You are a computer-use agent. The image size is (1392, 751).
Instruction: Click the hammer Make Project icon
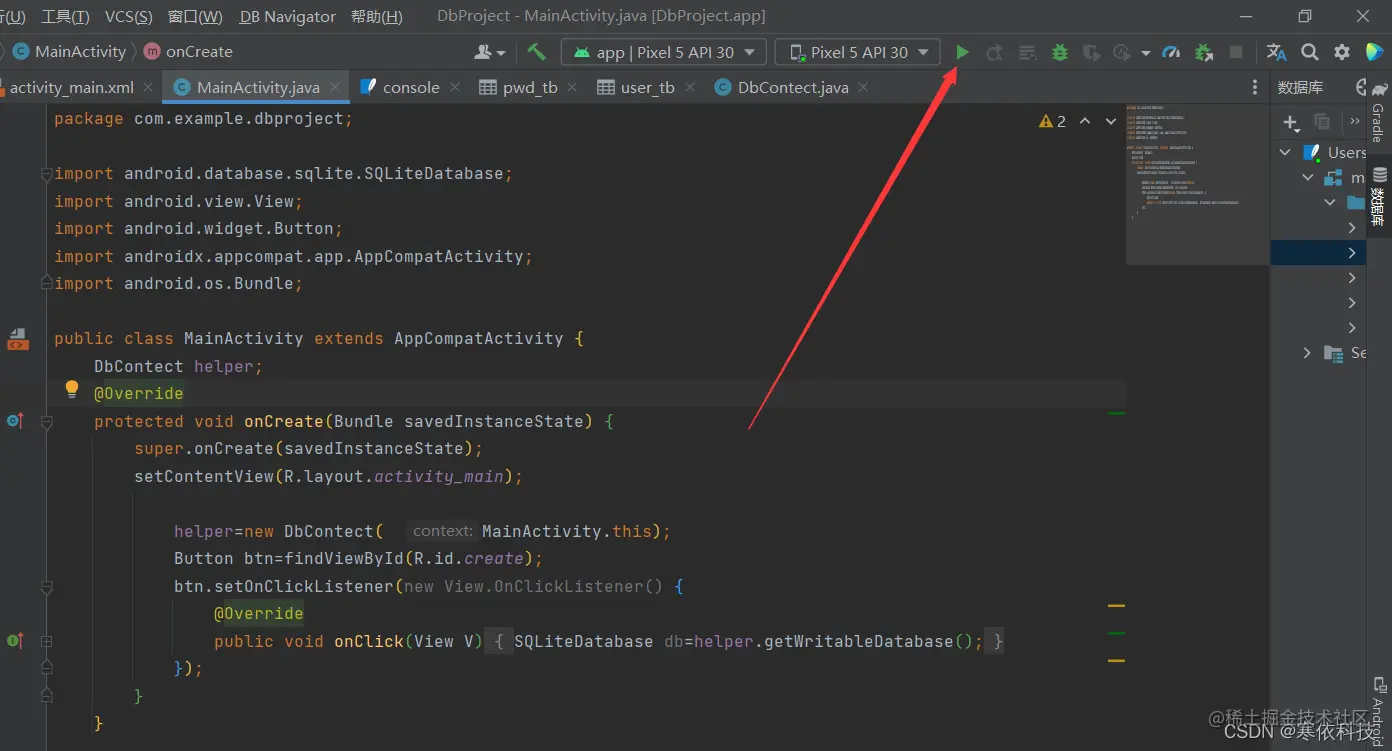click(x=536, y=52)
